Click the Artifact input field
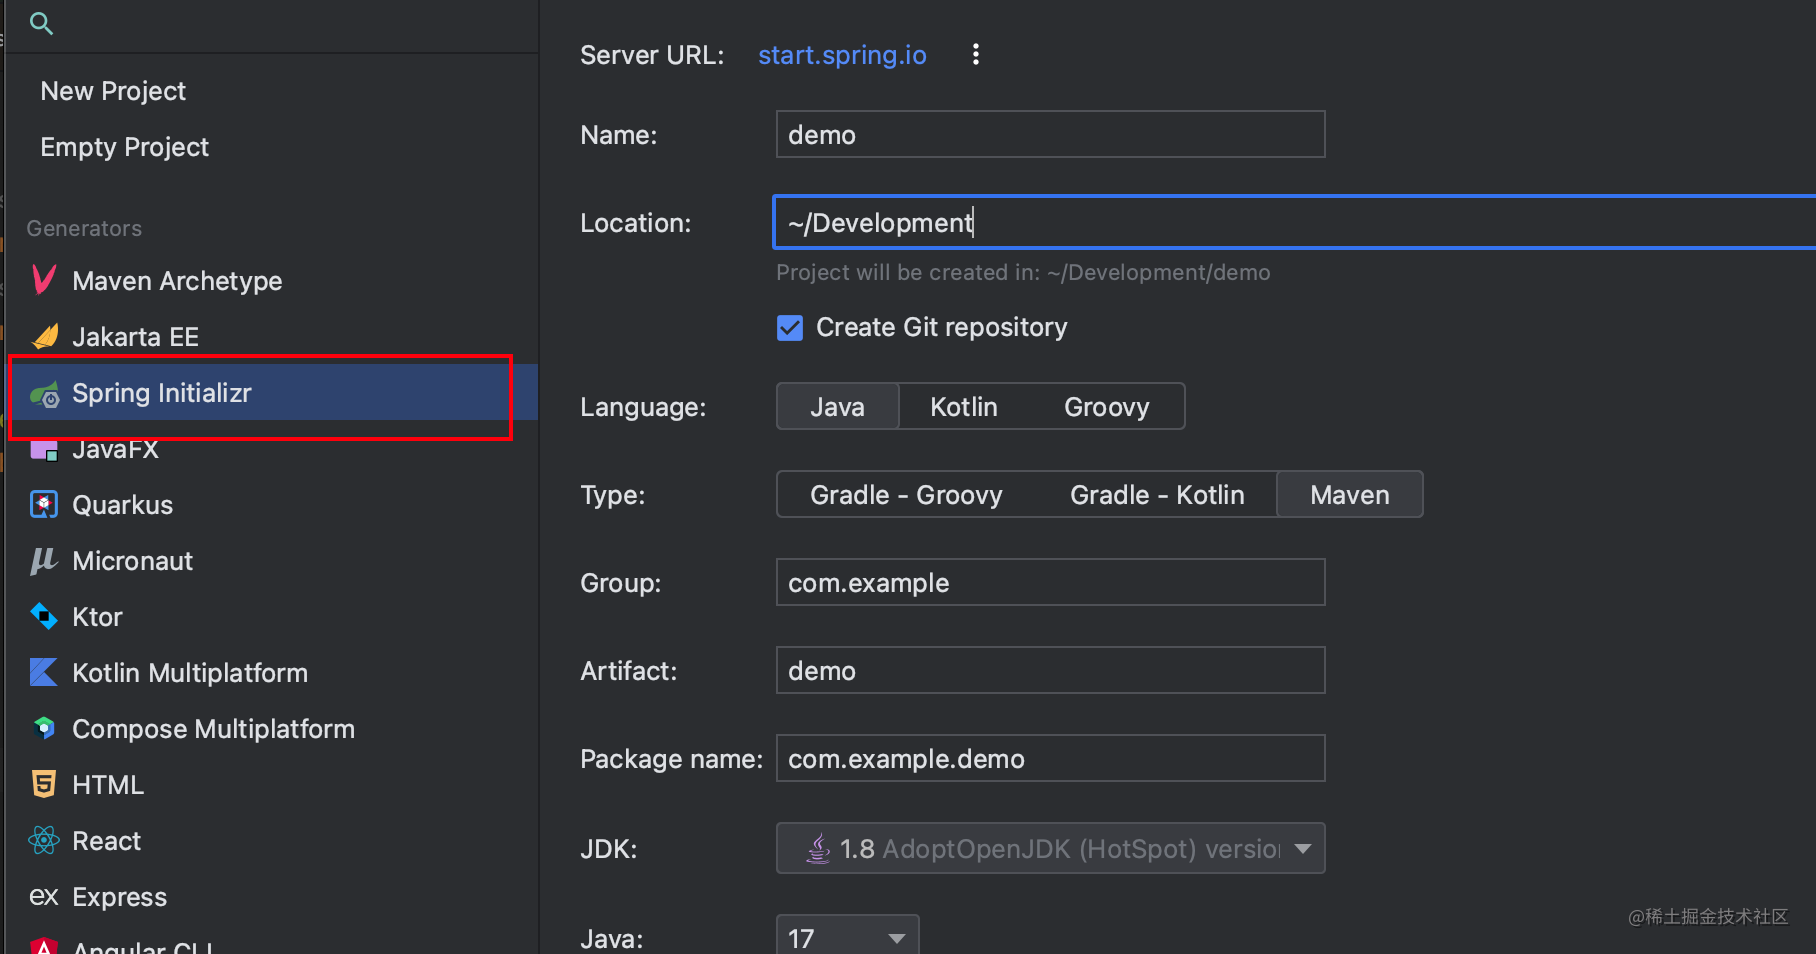The width and height of the screenshot is (1816, 954). click(1051, 670)
